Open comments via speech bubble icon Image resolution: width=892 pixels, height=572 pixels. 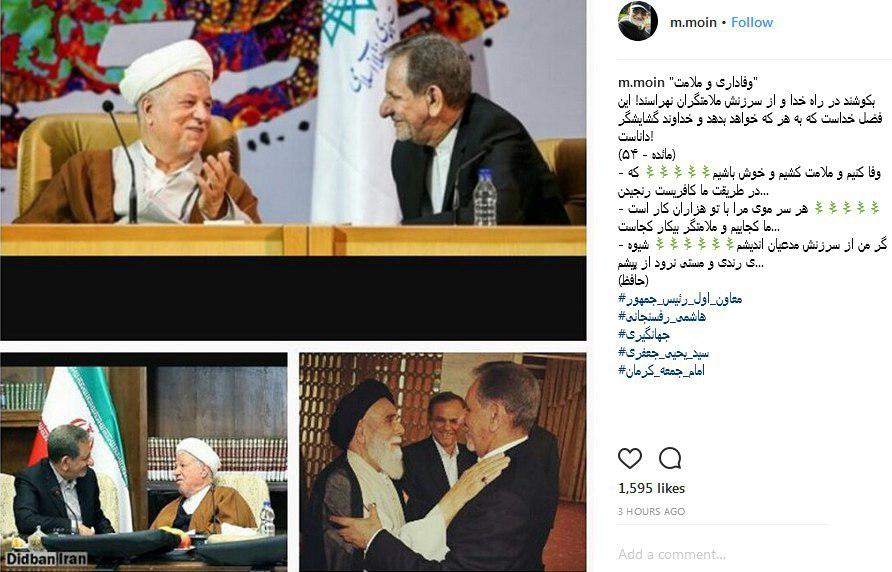[x=670, y=458]
